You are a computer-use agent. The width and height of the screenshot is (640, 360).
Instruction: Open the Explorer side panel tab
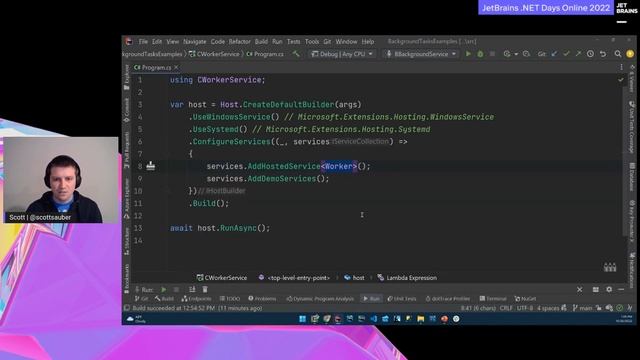[x=127, y=78]
